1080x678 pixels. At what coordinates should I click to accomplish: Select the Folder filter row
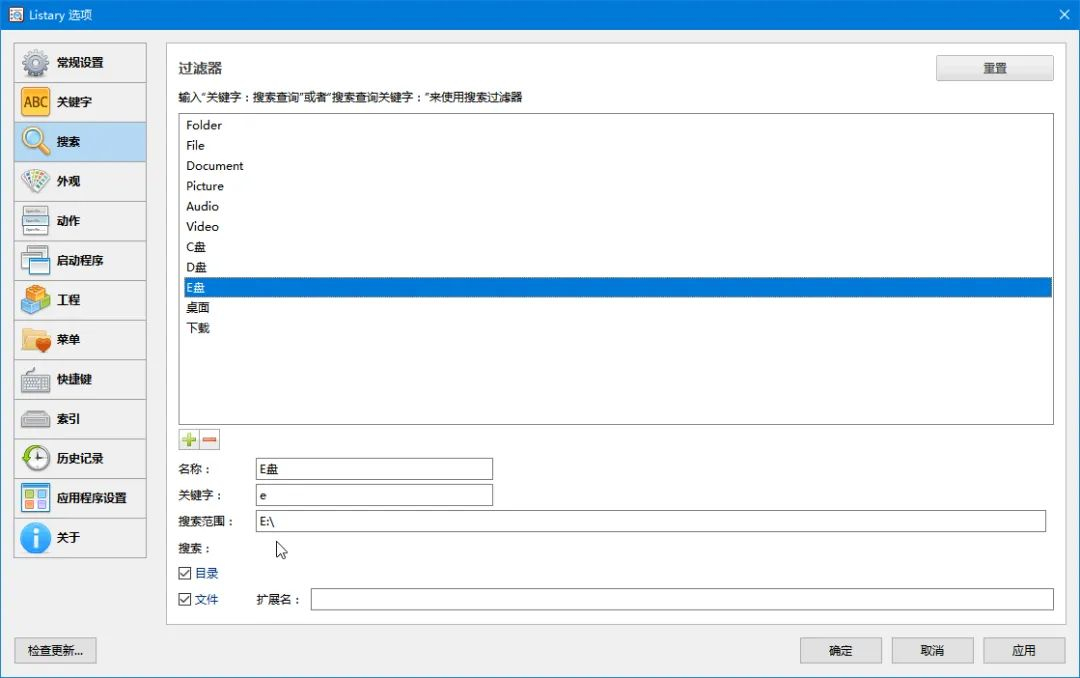tap(618, 125)
